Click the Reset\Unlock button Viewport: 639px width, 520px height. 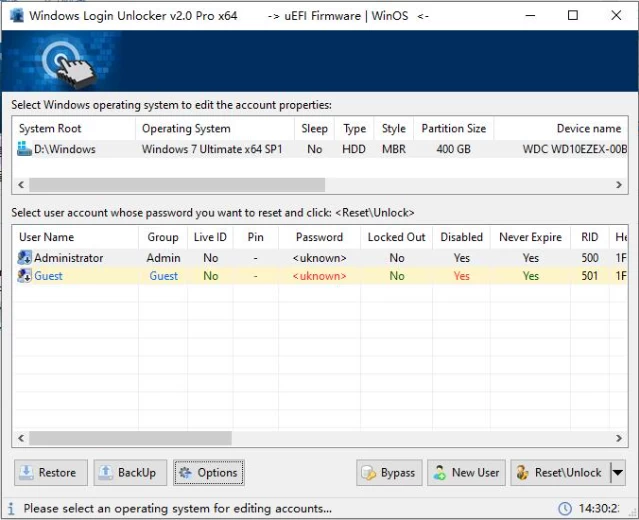[559, 473]
